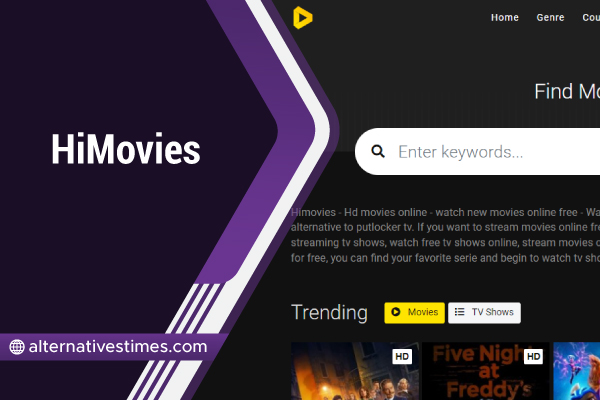Click the search magnifier icon
The width and height of the screenshot is (600, 400).
point(378,152)
